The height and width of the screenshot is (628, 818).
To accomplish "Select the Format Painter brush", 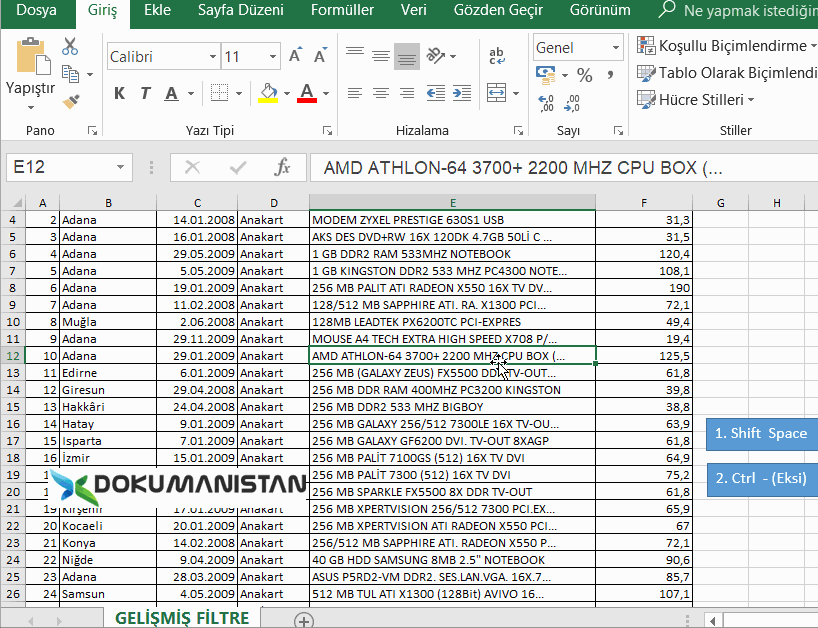I will click(x=71, y=101).
